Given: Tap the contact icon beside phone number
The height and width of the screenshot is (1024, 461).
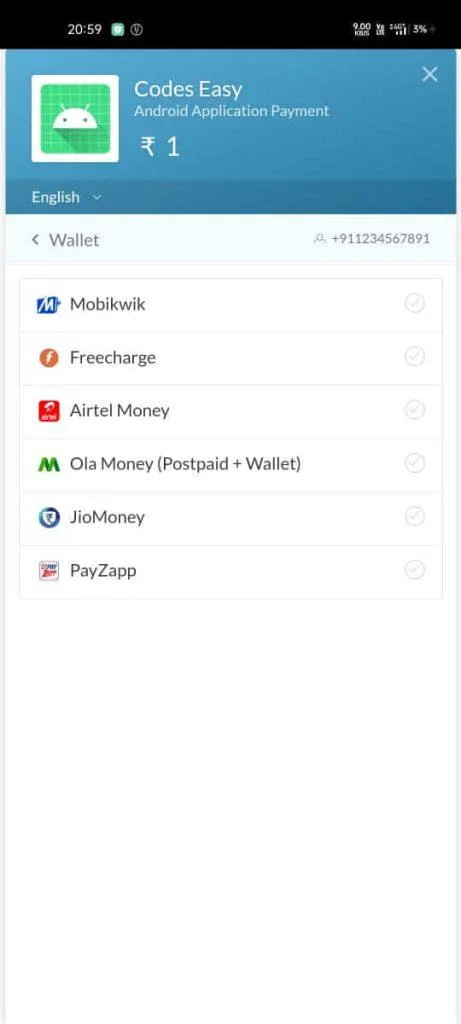Looking at the screenshot, I should 319,239.
